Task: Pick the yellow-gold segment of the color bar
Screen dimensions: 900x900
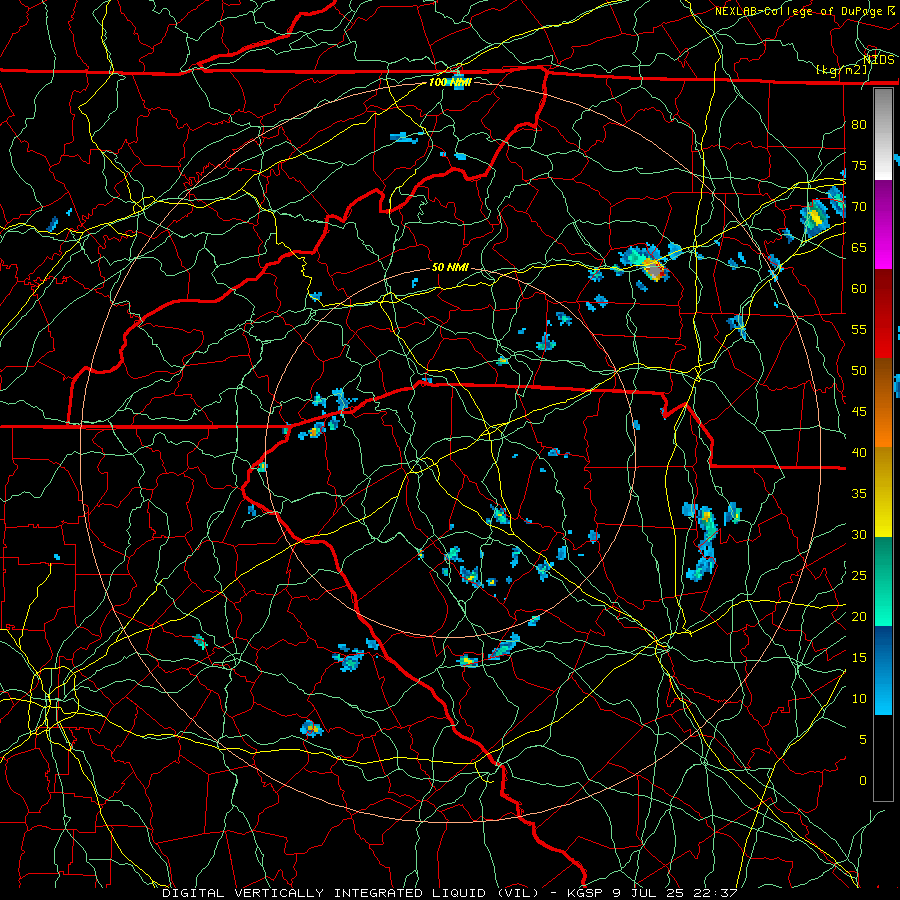Action: [883, 492]
